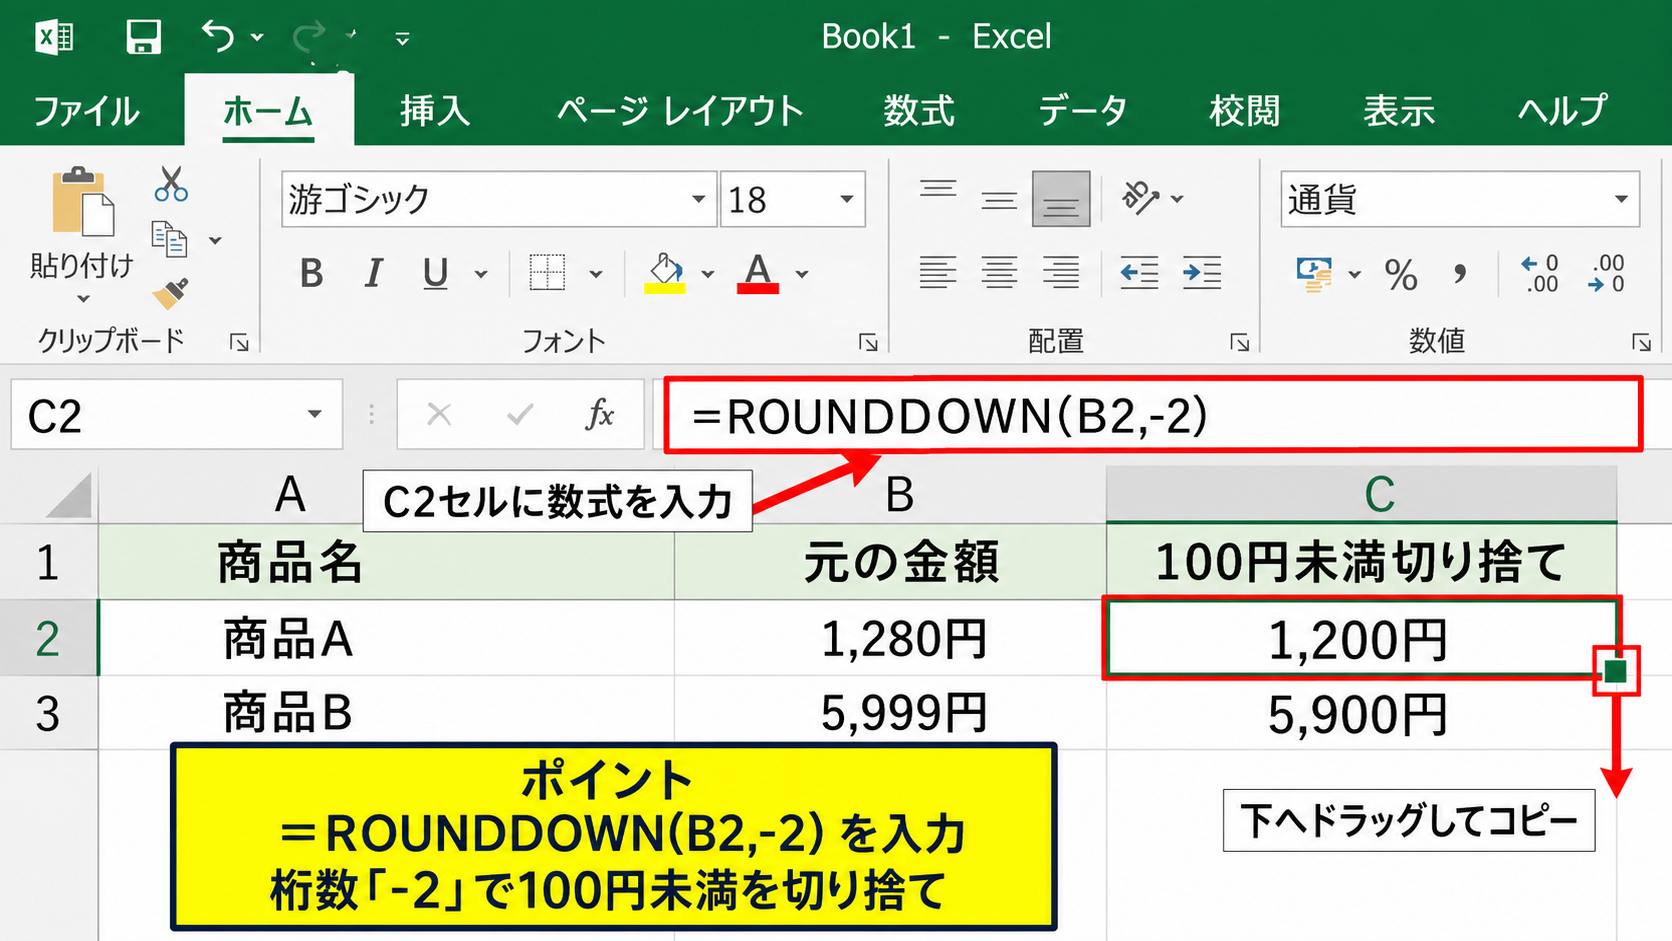Apply red font color A
Viewport: 1672px width, 941px height.
[758, 273]
